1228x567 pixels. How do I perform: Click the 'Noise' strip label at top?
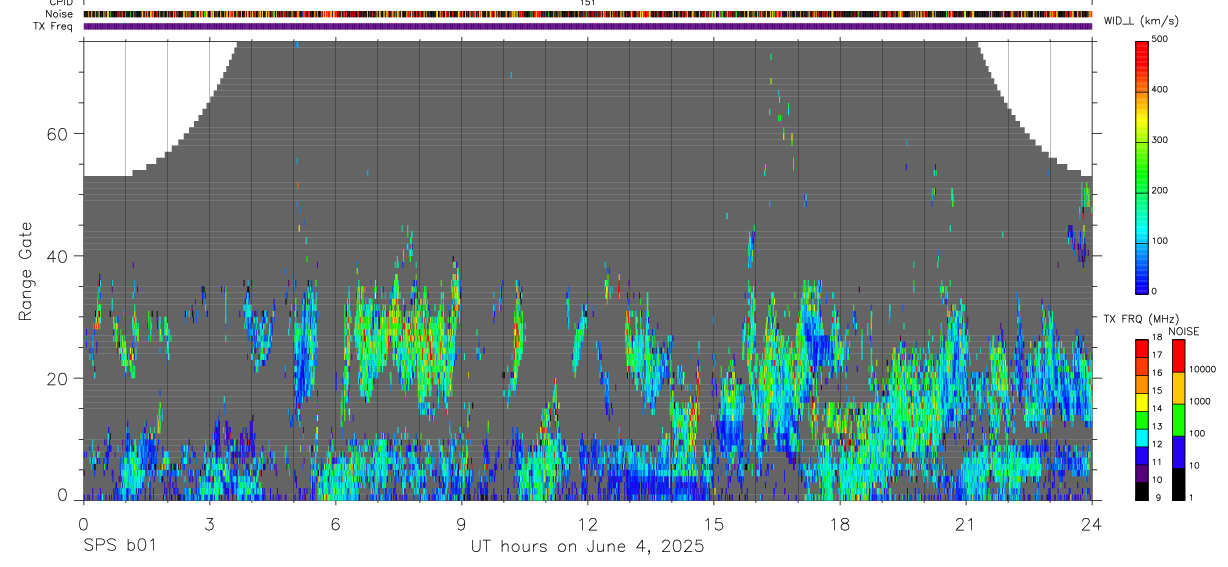(x=60, y=14)
